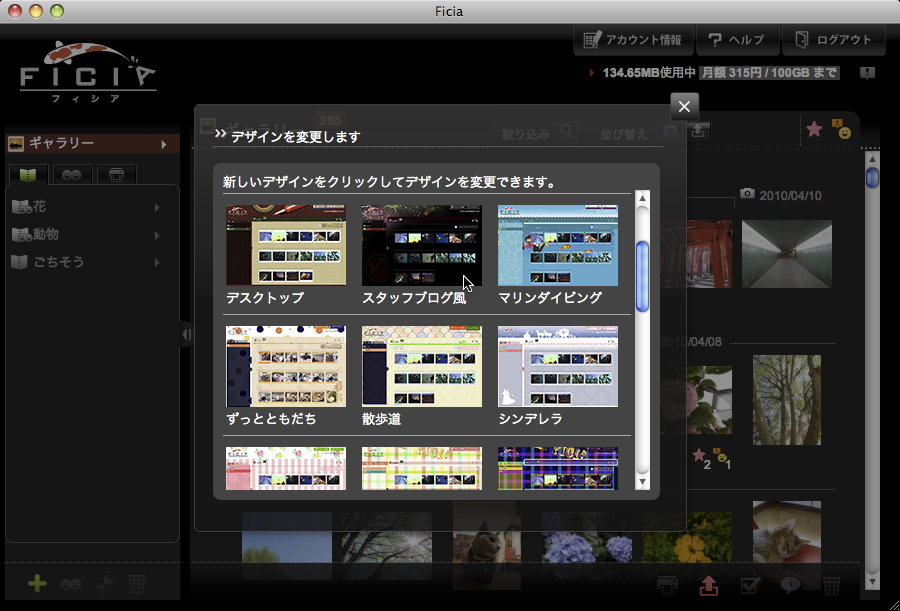Click the notification speech bubble icon
The image size is (900, 611).
pos(867,73)
